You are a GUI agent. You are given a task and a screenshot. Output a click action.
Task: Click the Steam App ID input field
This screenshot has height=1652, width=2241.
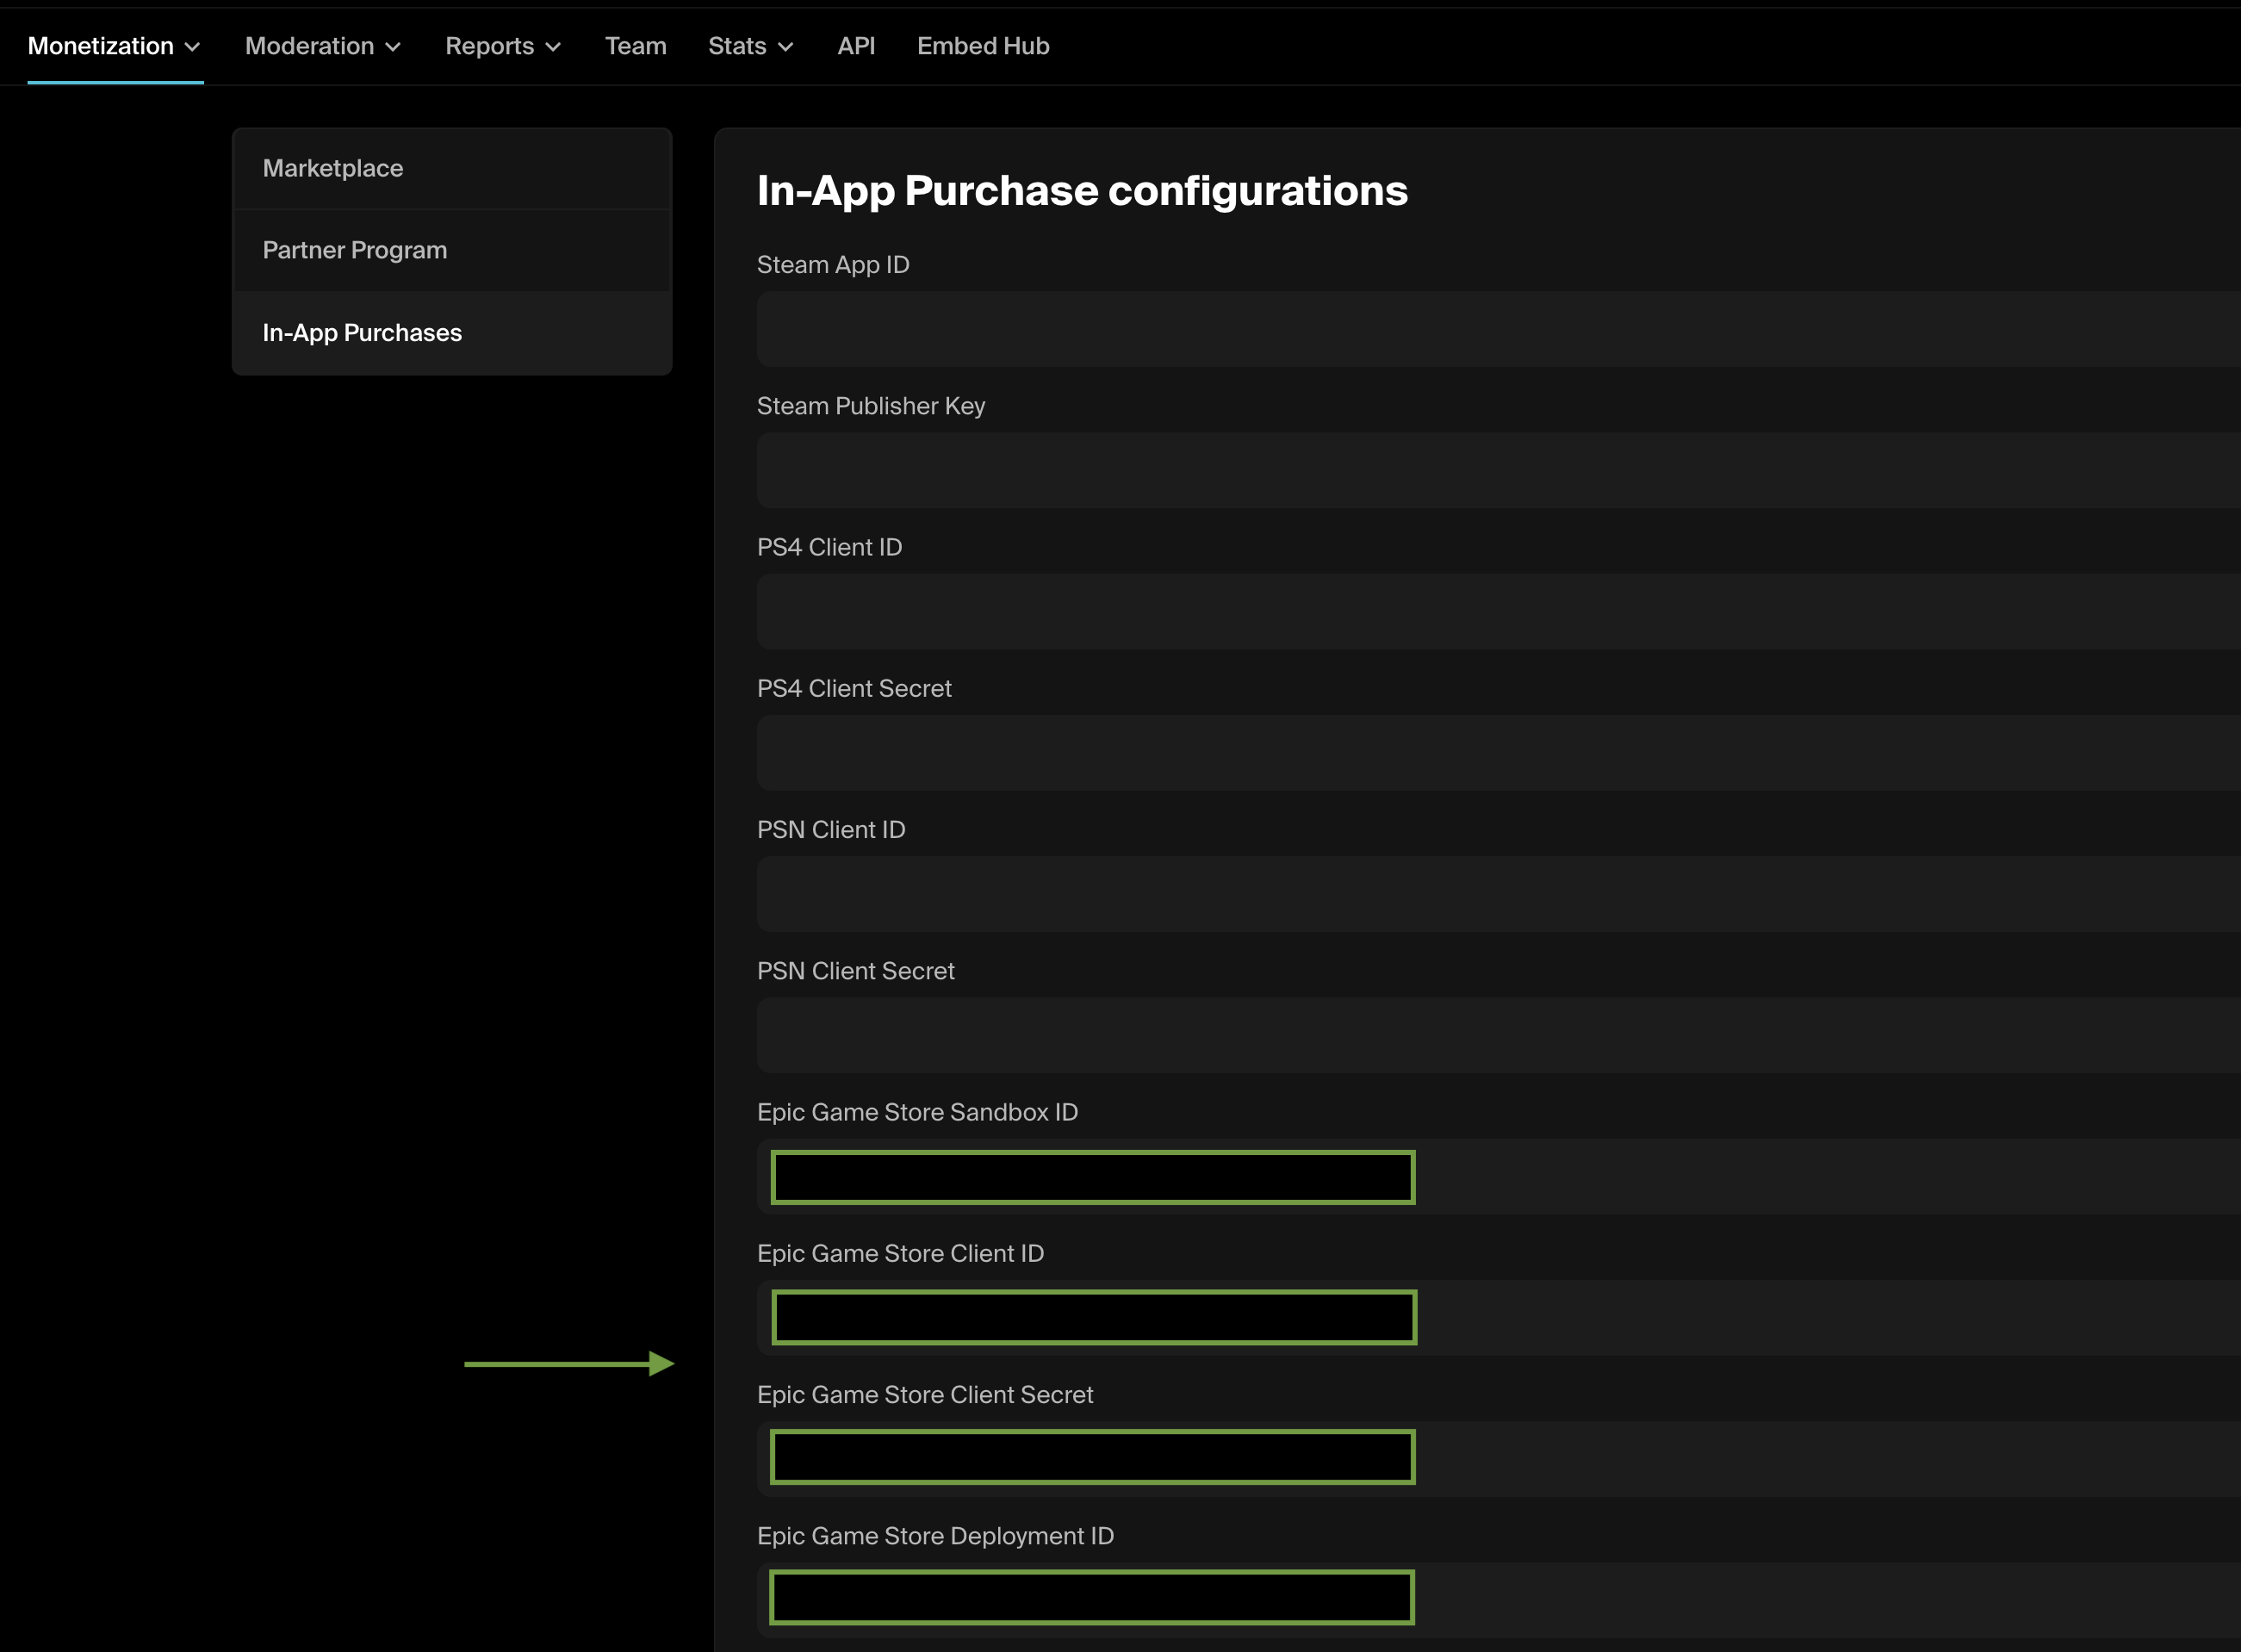1400,328
